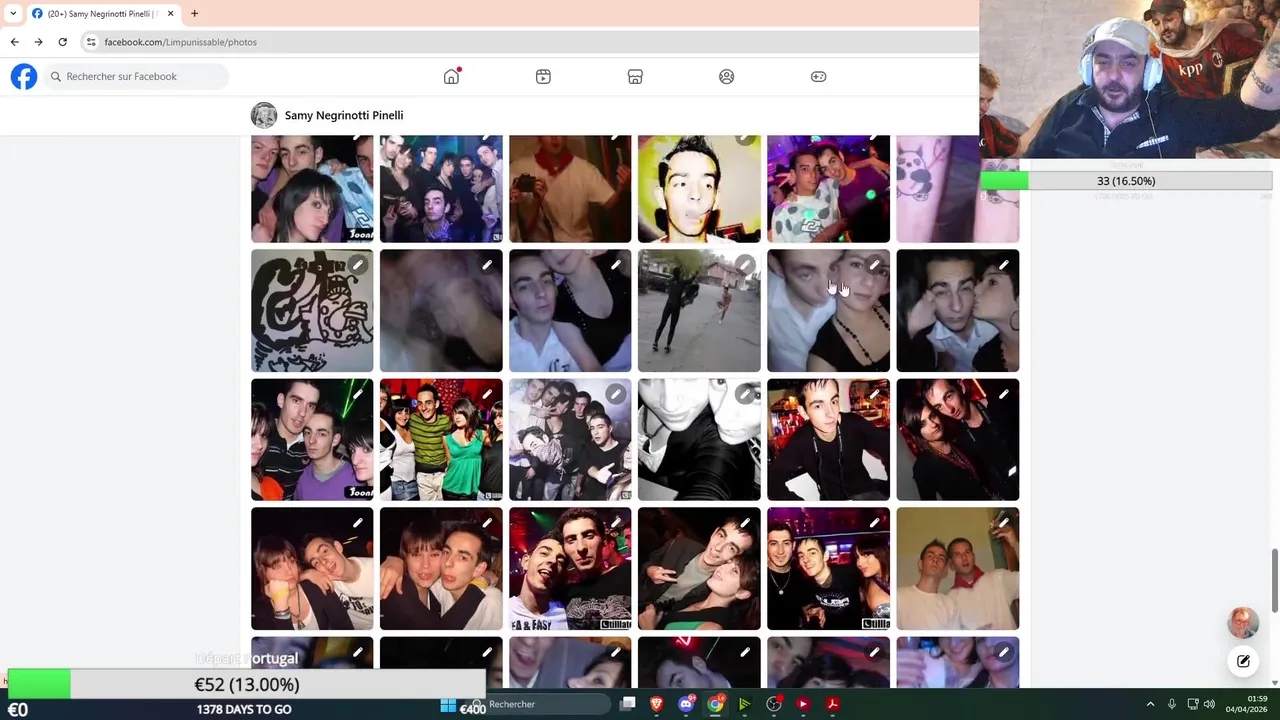Screen dimensions: 1280x720
Task: Open the volume control in system tray
Action: point(1209,704)
